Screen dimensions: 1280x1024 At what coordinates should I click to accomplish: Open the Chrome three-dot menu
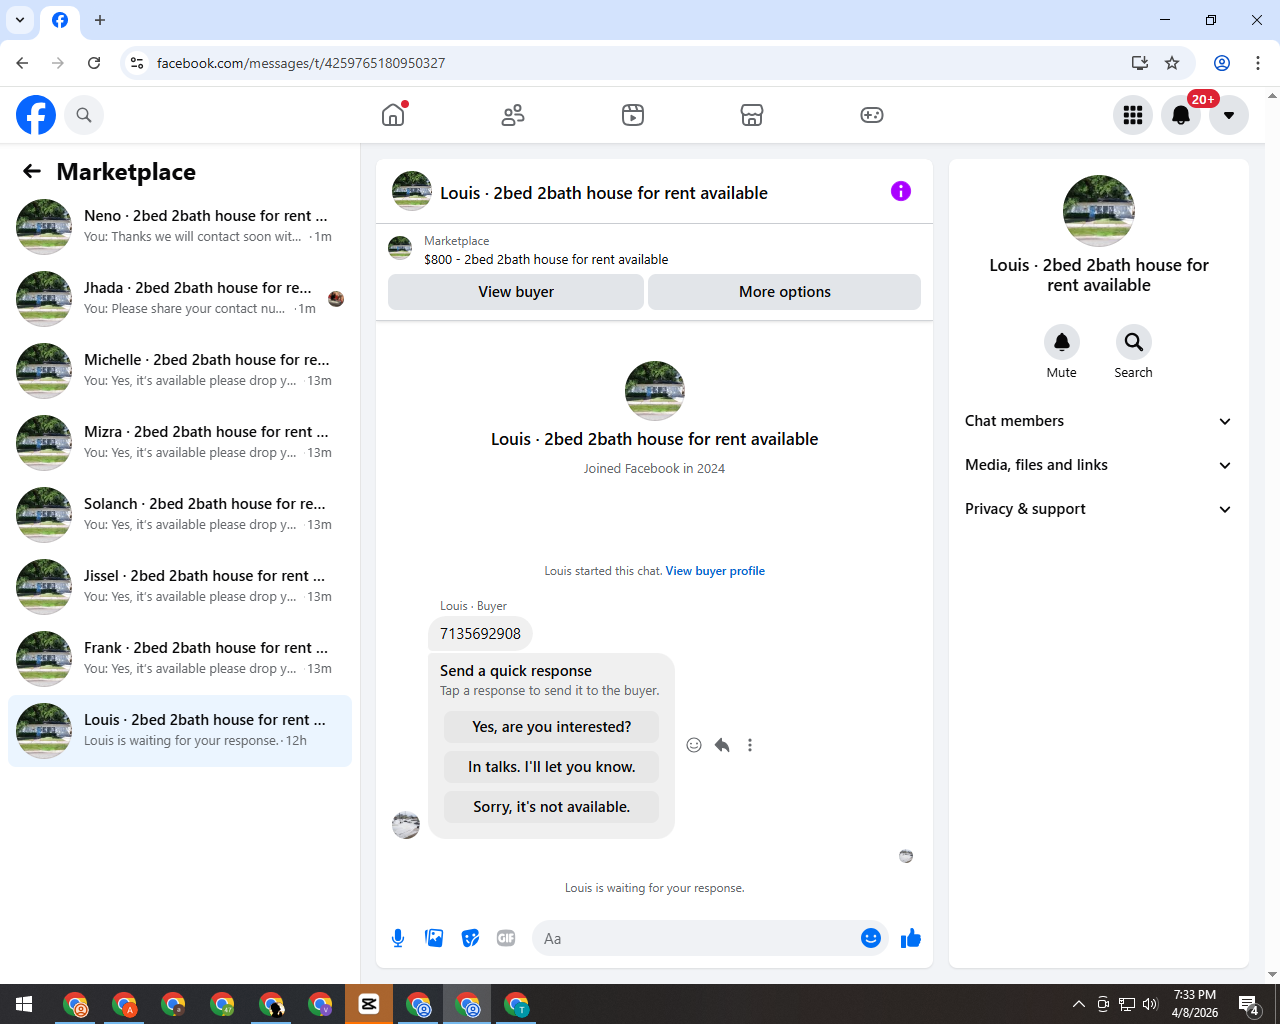tap(1258, 63)
